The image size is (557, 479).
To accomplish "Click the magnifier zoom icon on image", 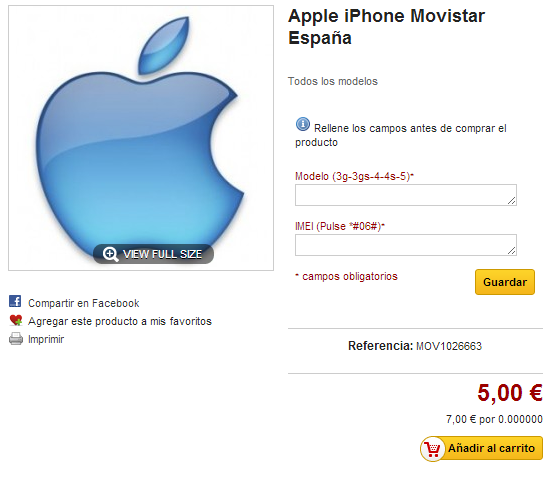I will click(x=110, y=254).
